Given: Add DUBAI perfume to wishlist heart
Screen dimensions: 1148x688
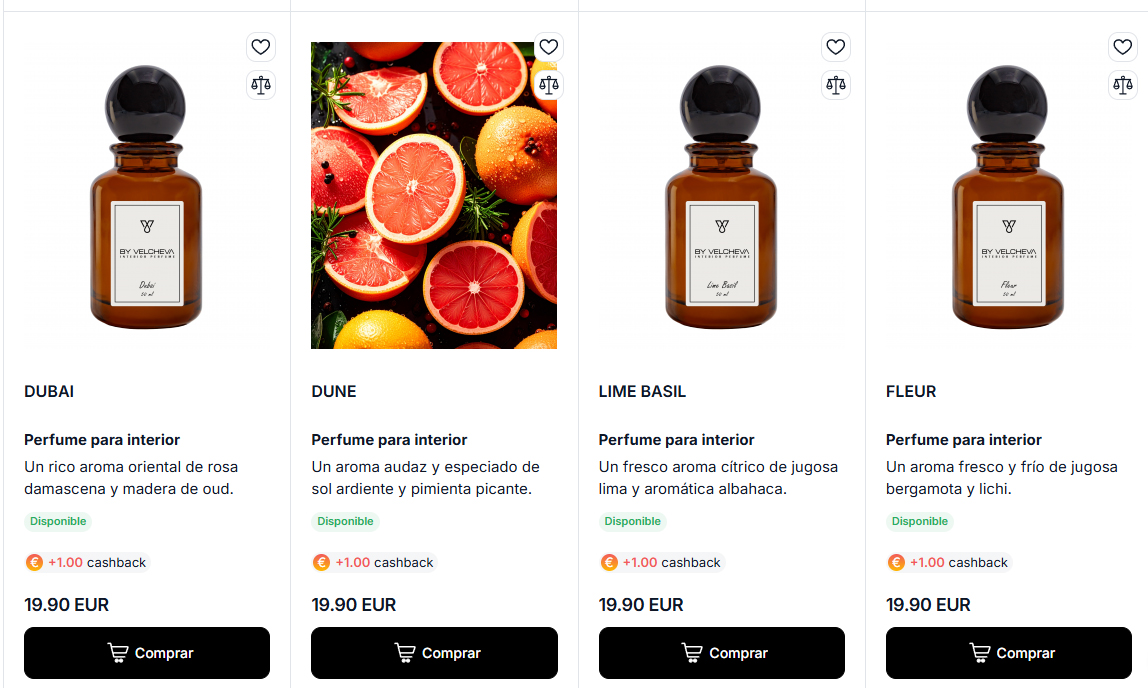Looking at the screenshot, I should pyautogui.click(x=261, y=47).
